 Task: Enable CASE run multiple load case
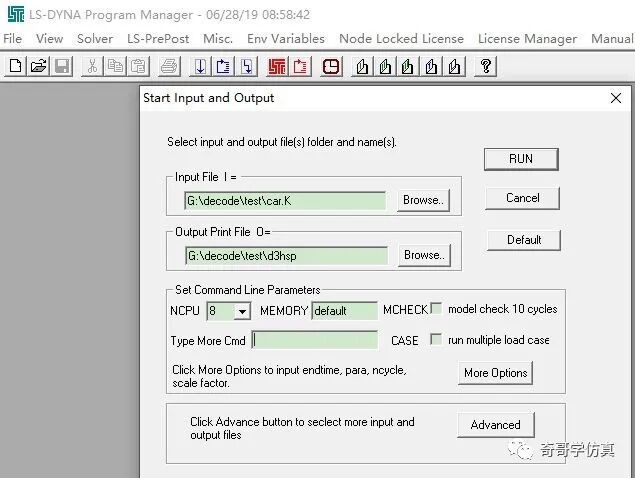point(436,339)
